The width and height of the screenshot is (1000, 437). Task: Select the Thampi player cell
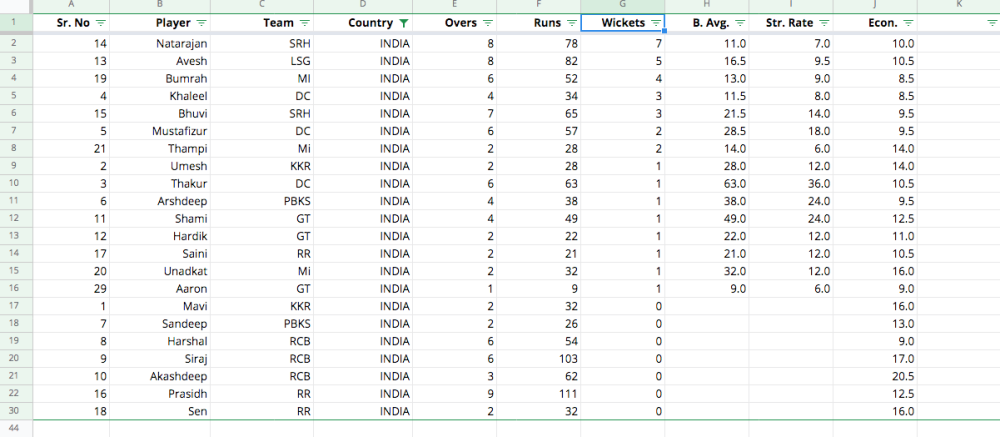(159, 149)
